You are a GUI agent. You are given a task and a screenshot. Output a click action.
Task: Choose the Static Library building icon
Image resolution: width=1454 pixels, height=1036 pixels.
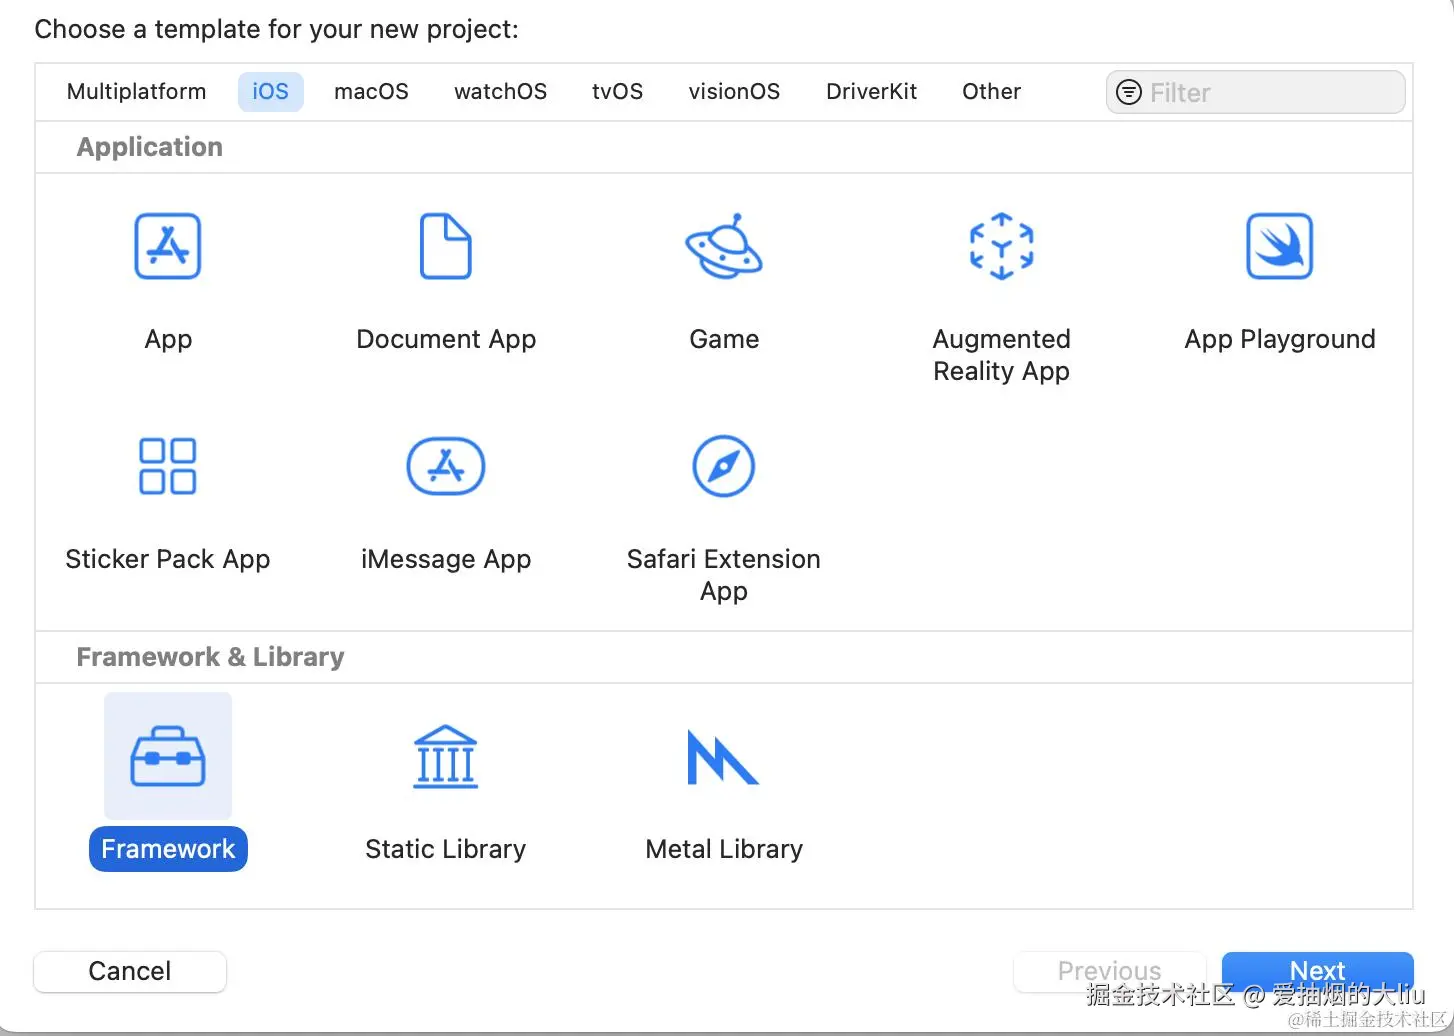tap(446, 757)
